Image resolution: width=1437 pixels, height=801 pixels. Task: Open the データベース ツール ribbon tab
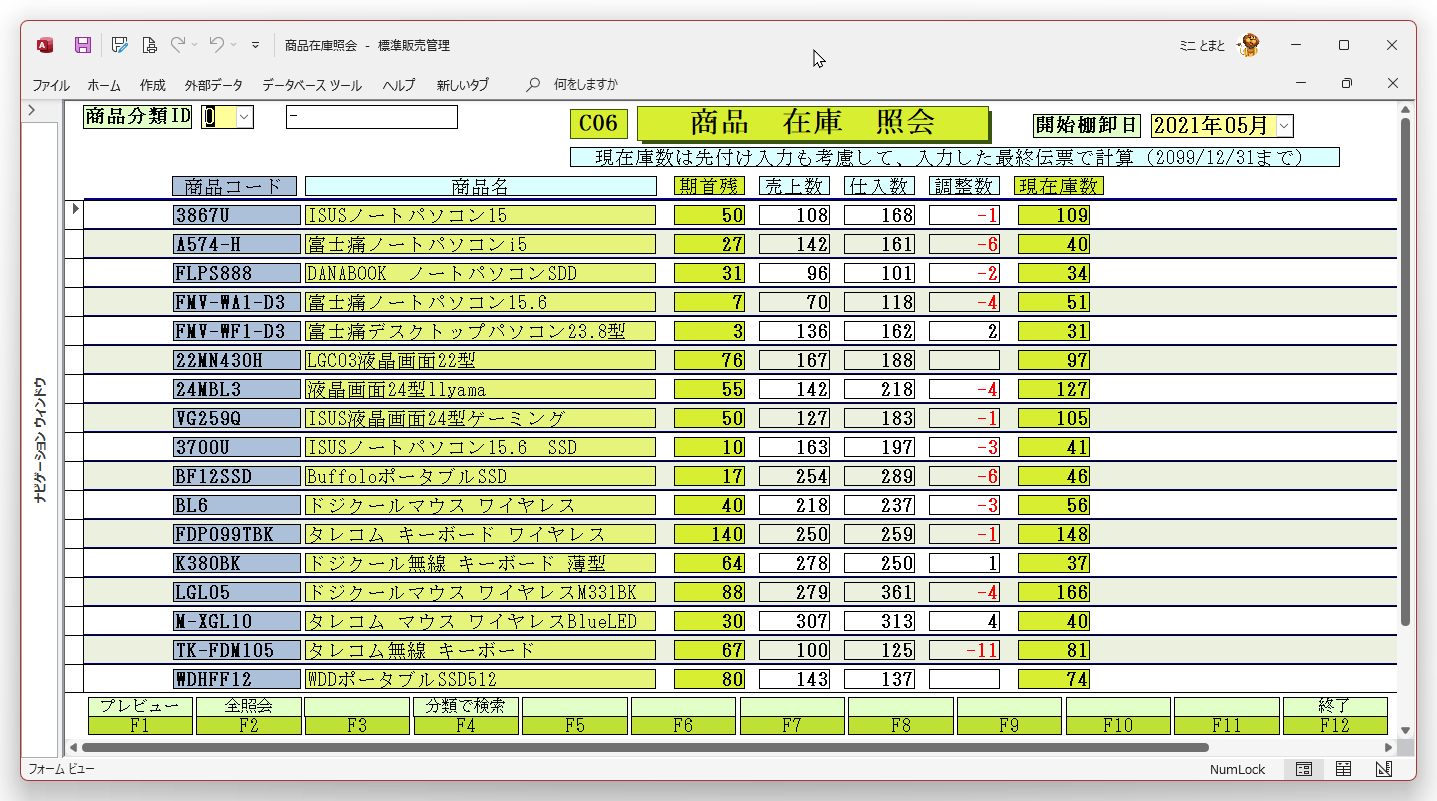click(x=312, y=85)
